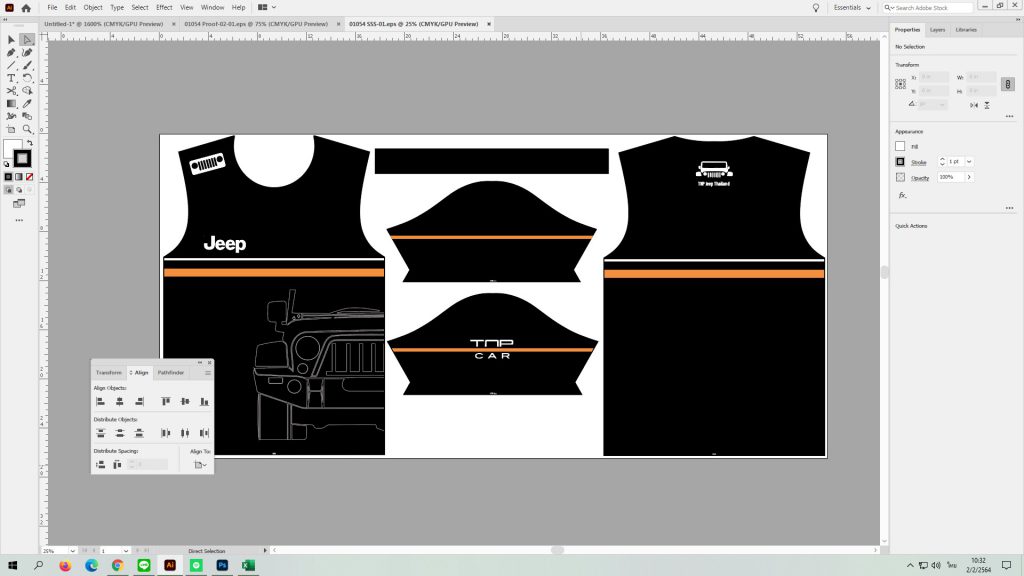
Task: Click the Vertical Distribute Center icon
Action: (120, 433)
